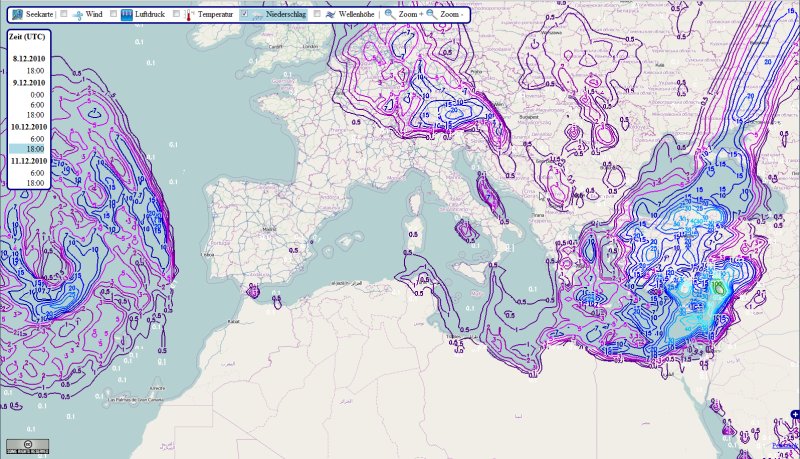Open the Seekarte link in toolbar
Image resolution: width=800 pixels, height=459 pixels.
(x=39, y=15)
